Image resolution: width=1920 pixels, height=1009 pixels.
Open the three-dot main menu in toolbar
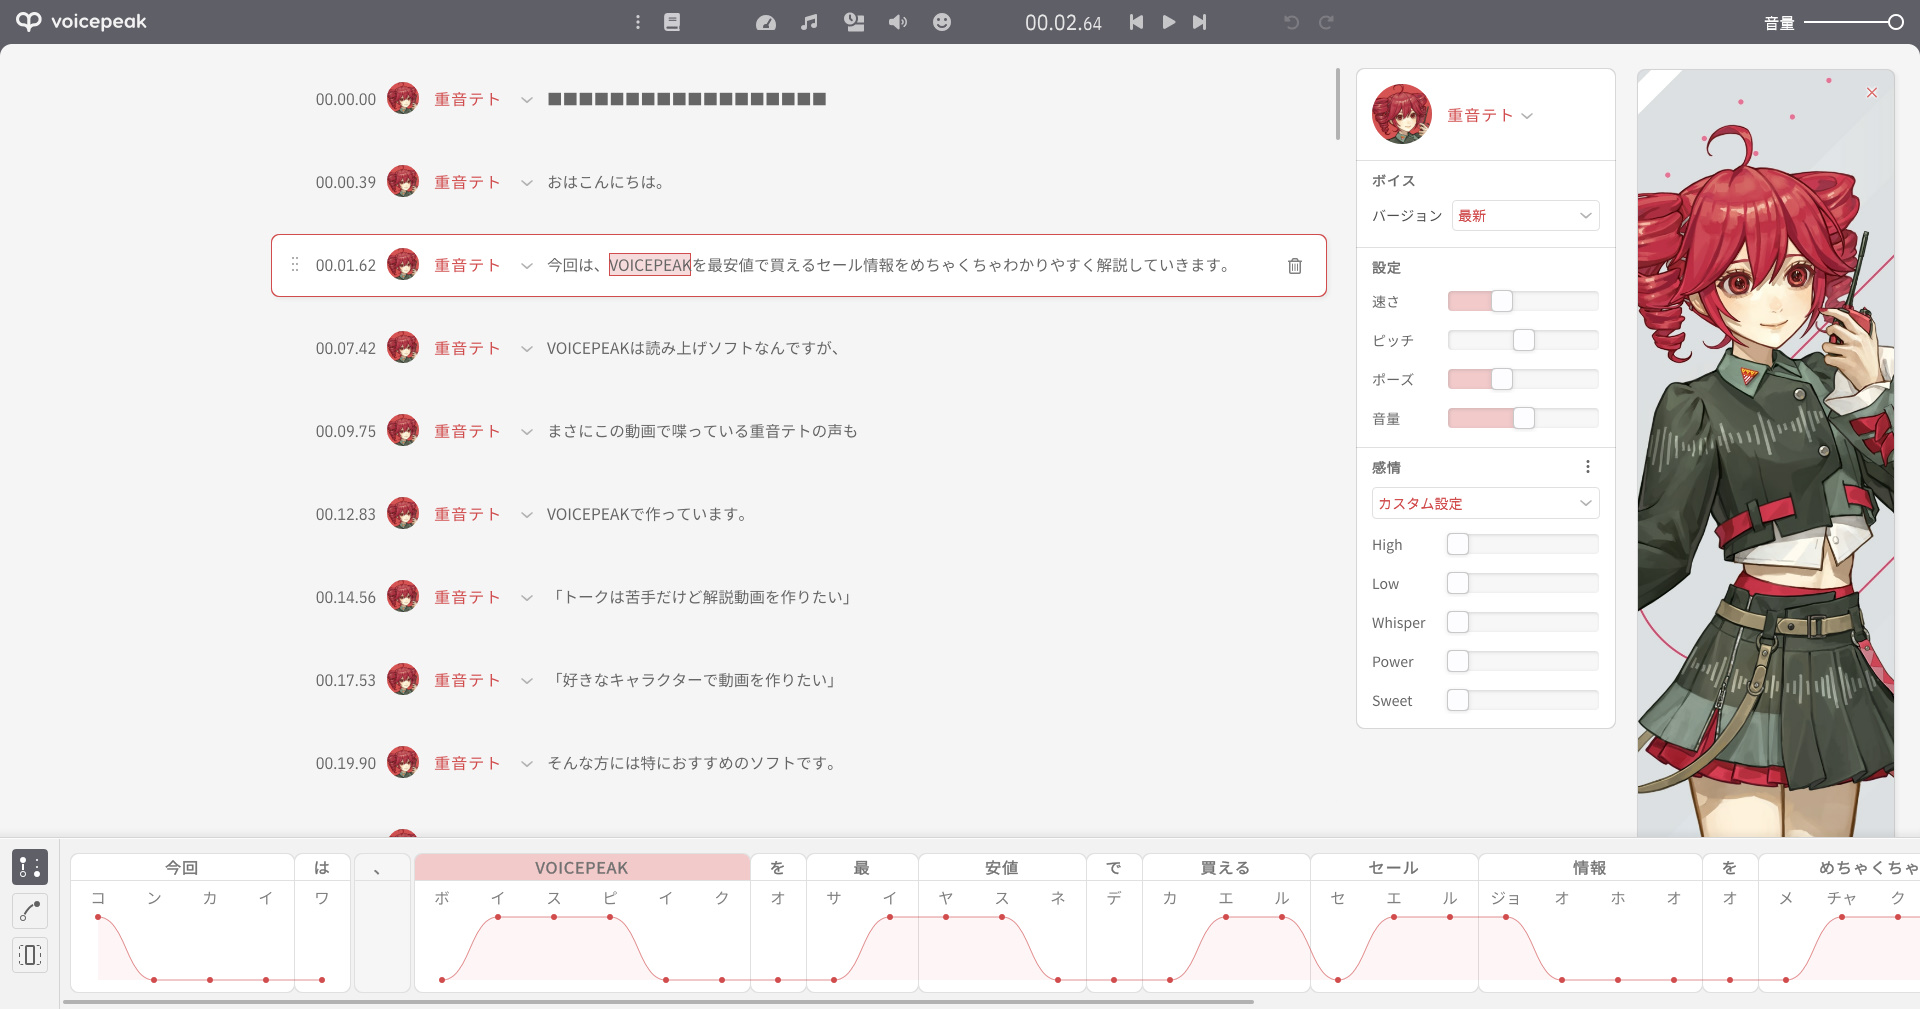pyautogui.click(x=638, y=22)
